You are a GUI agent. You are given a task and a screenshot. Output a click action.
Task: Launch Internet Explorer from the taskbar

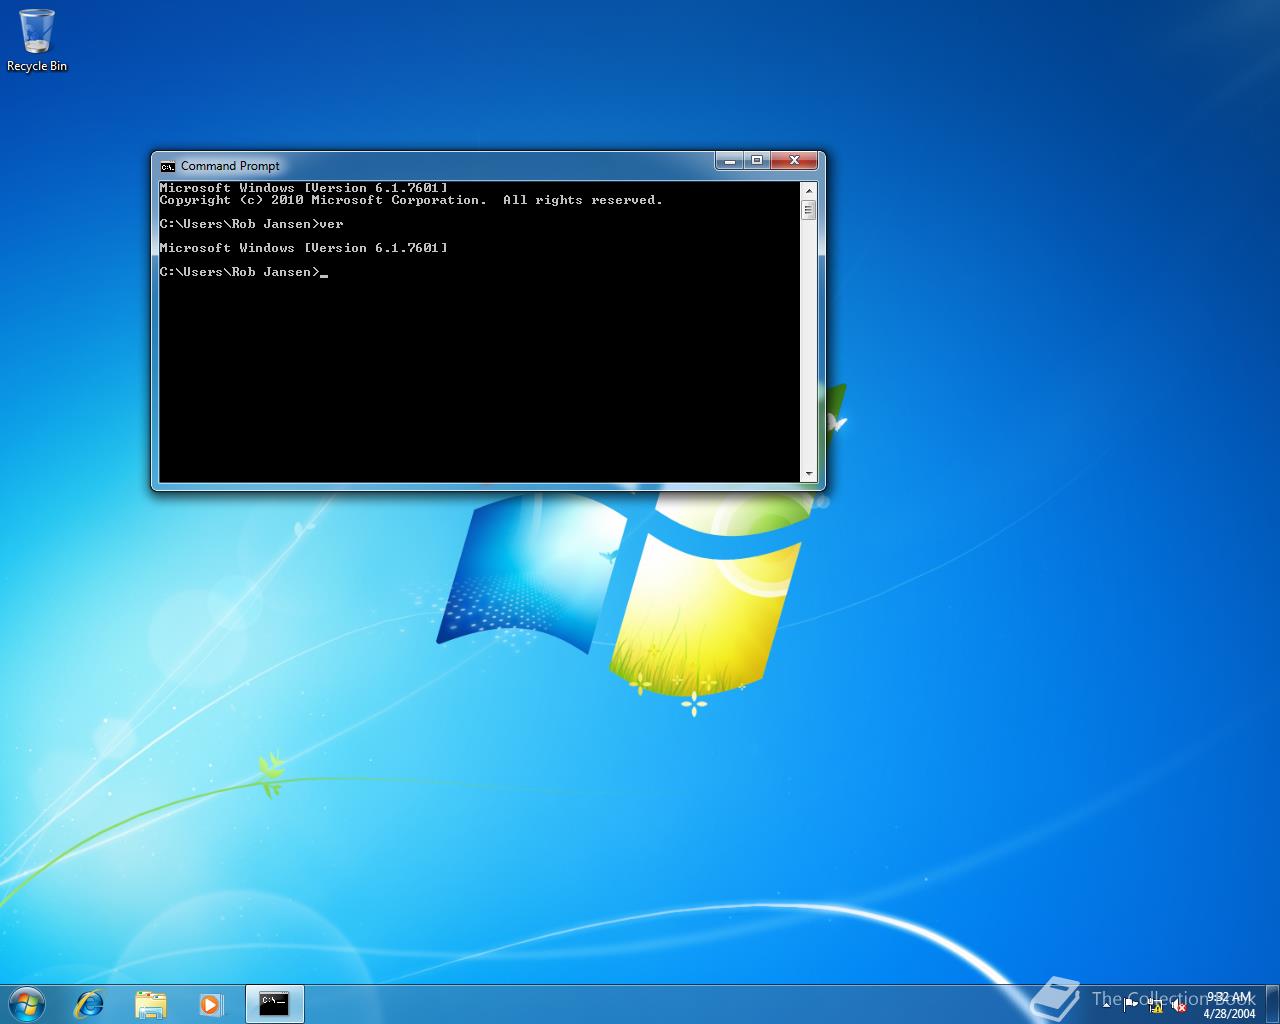tap(90, 1003)
